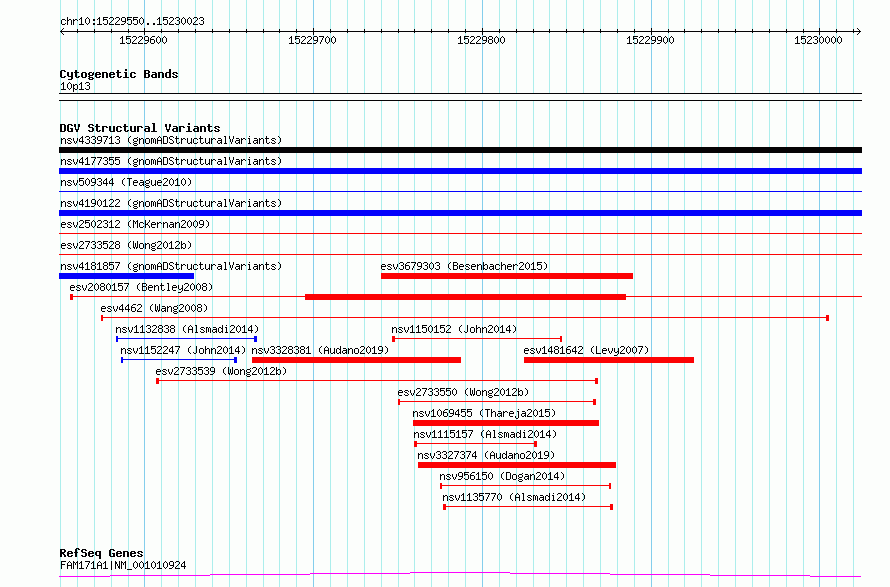The image size is (890, 587).
Task: Open nsv956150 (Dogan2014) label
Action: tap(502, 476)
